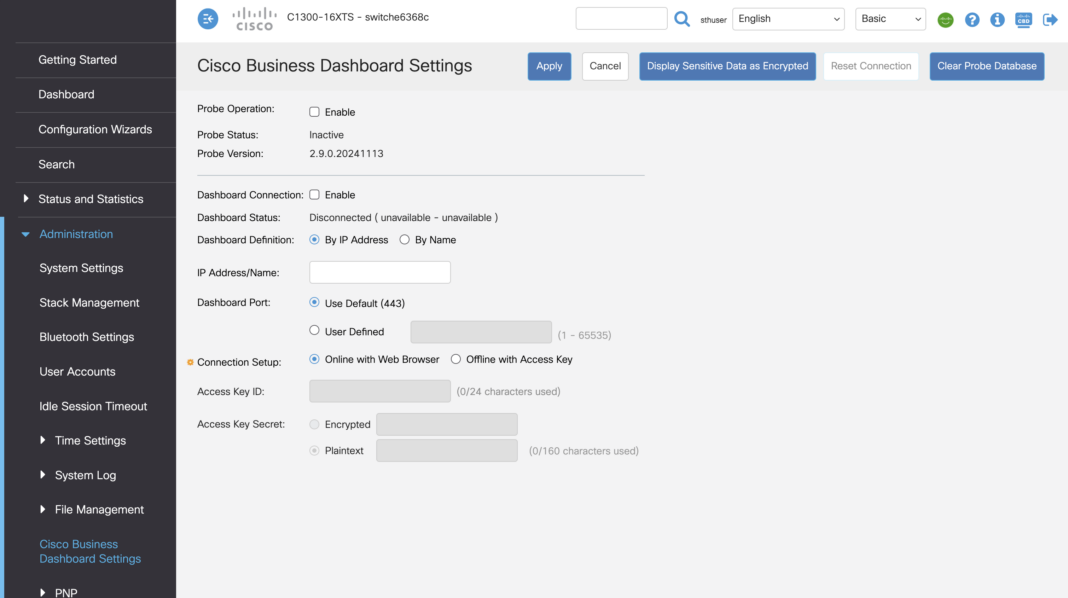Viewport: 1068px width, 598px height.
Task: Expand the Time Settings arrow
Action: click(42, 440)
